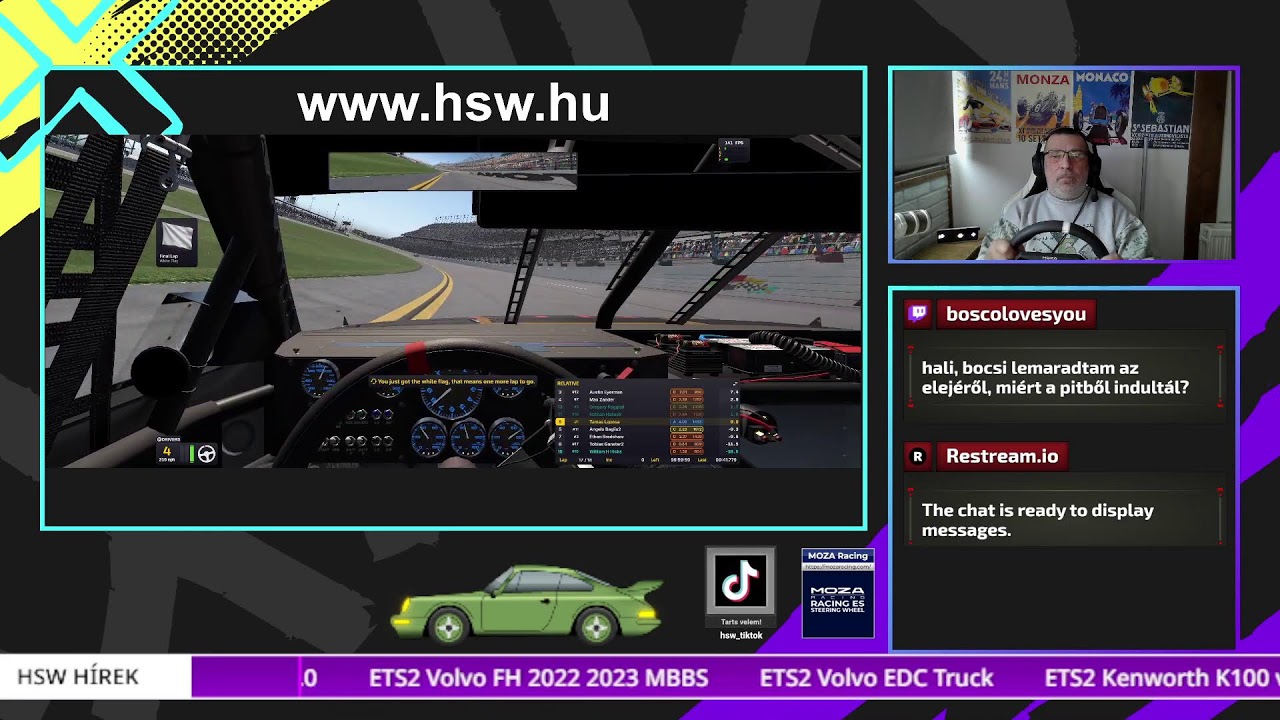Open the www.hsw.hu website link
Image resolution: width=1280 pixels, height=720 pixels.
453,104
